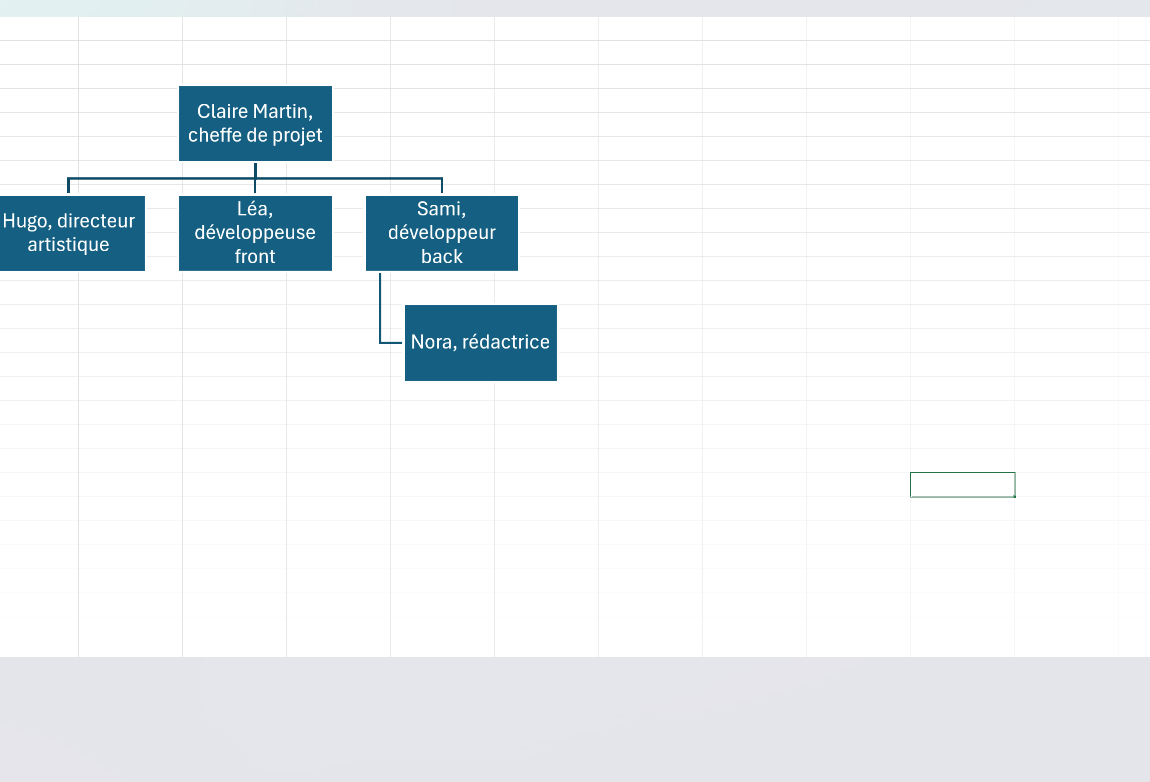This screenshot has width=1150, height=782.
Task: Select the connector stub above the Hugo box
Action: (x=68, y=186)
